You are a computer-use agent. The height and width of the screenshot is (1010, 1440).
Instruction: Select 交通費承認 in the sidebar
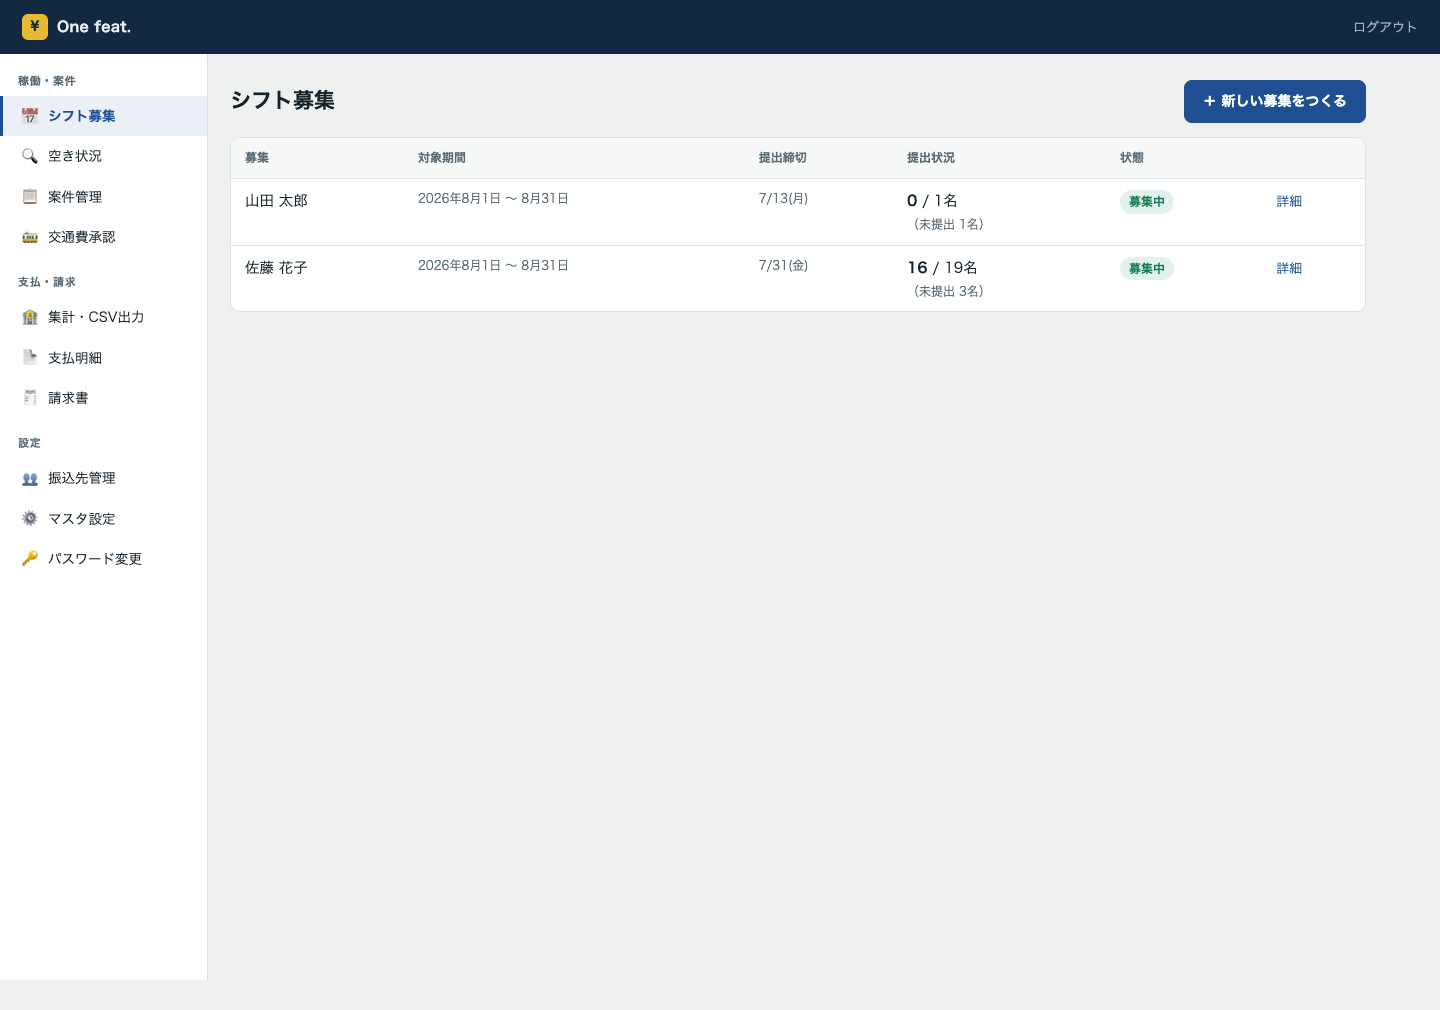(x=104, y=237)
